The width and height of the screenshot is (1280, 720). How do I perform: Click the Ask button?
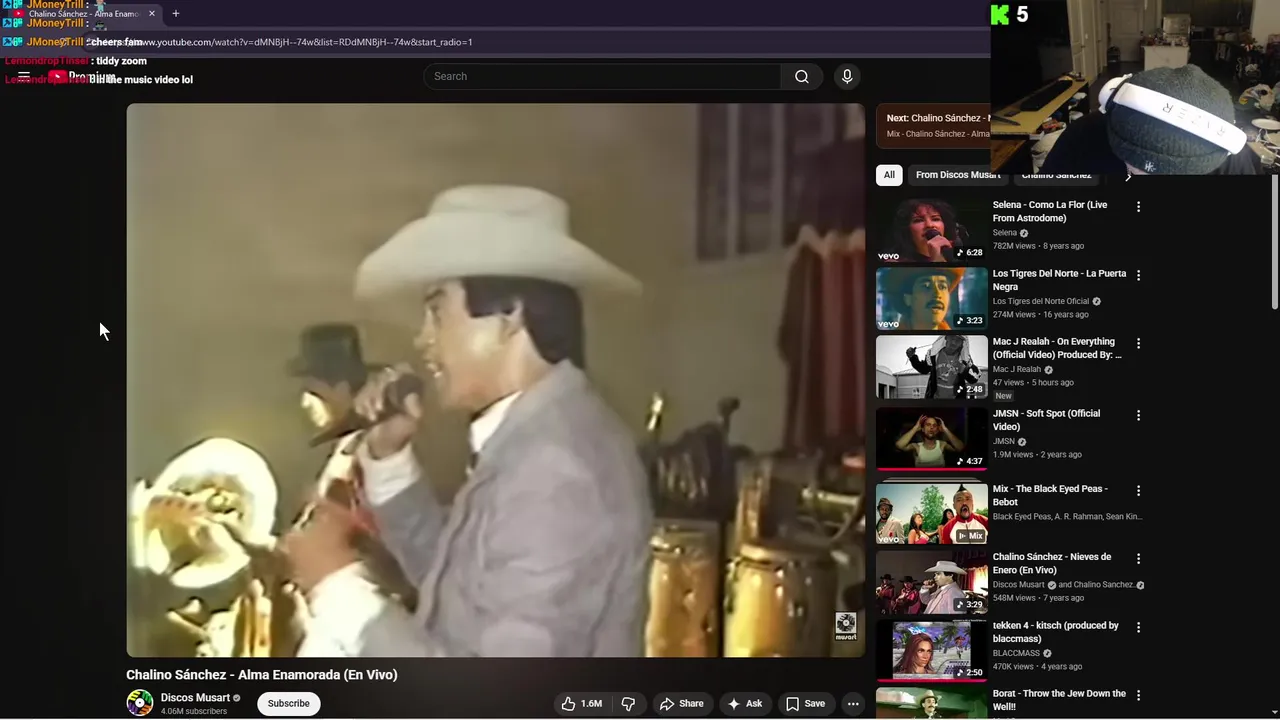coord(745,704)
